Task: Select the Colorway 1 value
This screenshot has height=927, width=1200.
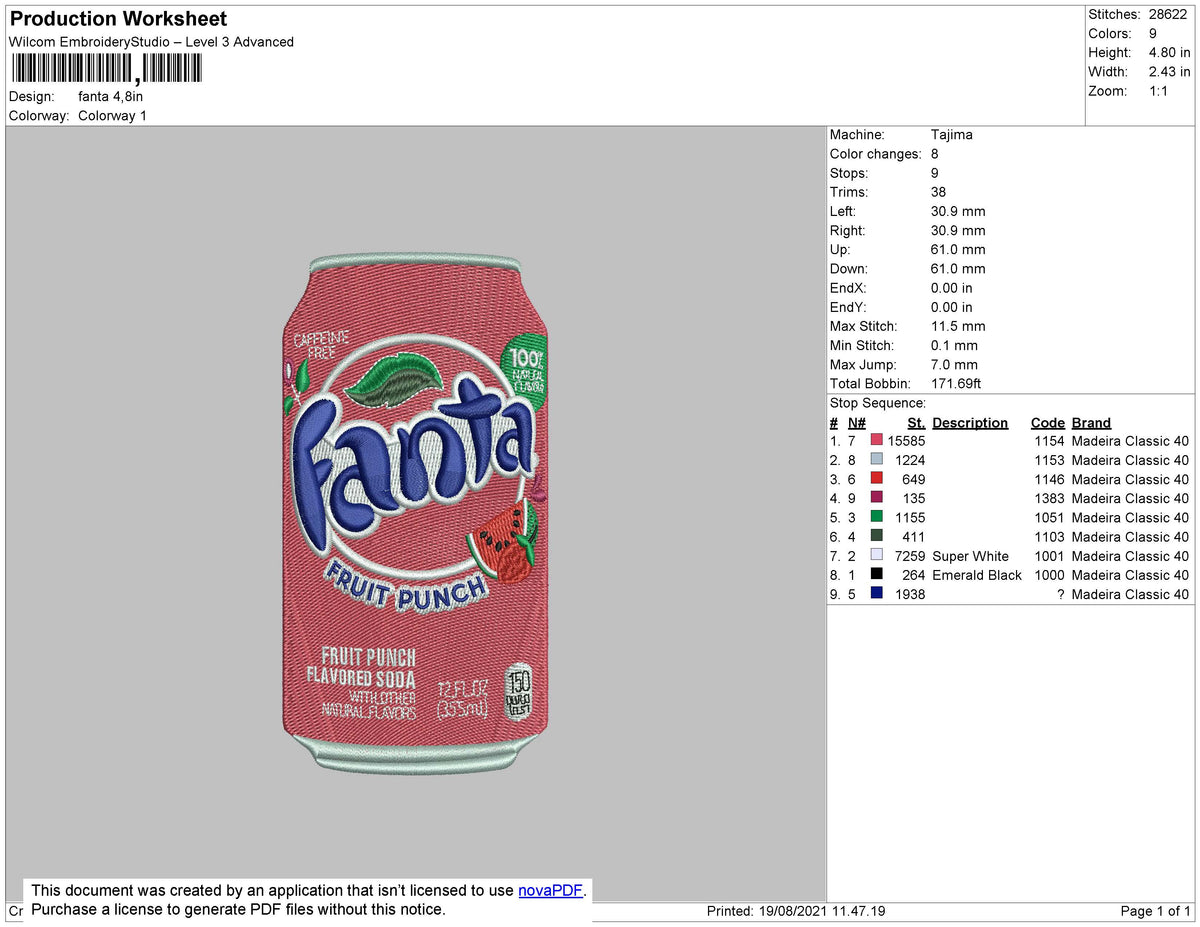Action: pyautogui.click(x=112, y=115)
